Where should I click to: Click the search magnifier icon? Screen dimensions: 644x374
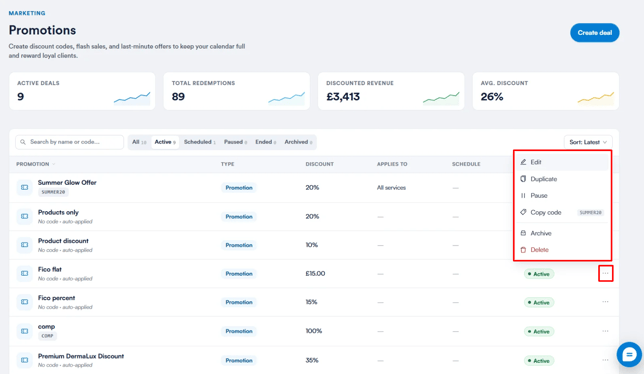(23, 142)
